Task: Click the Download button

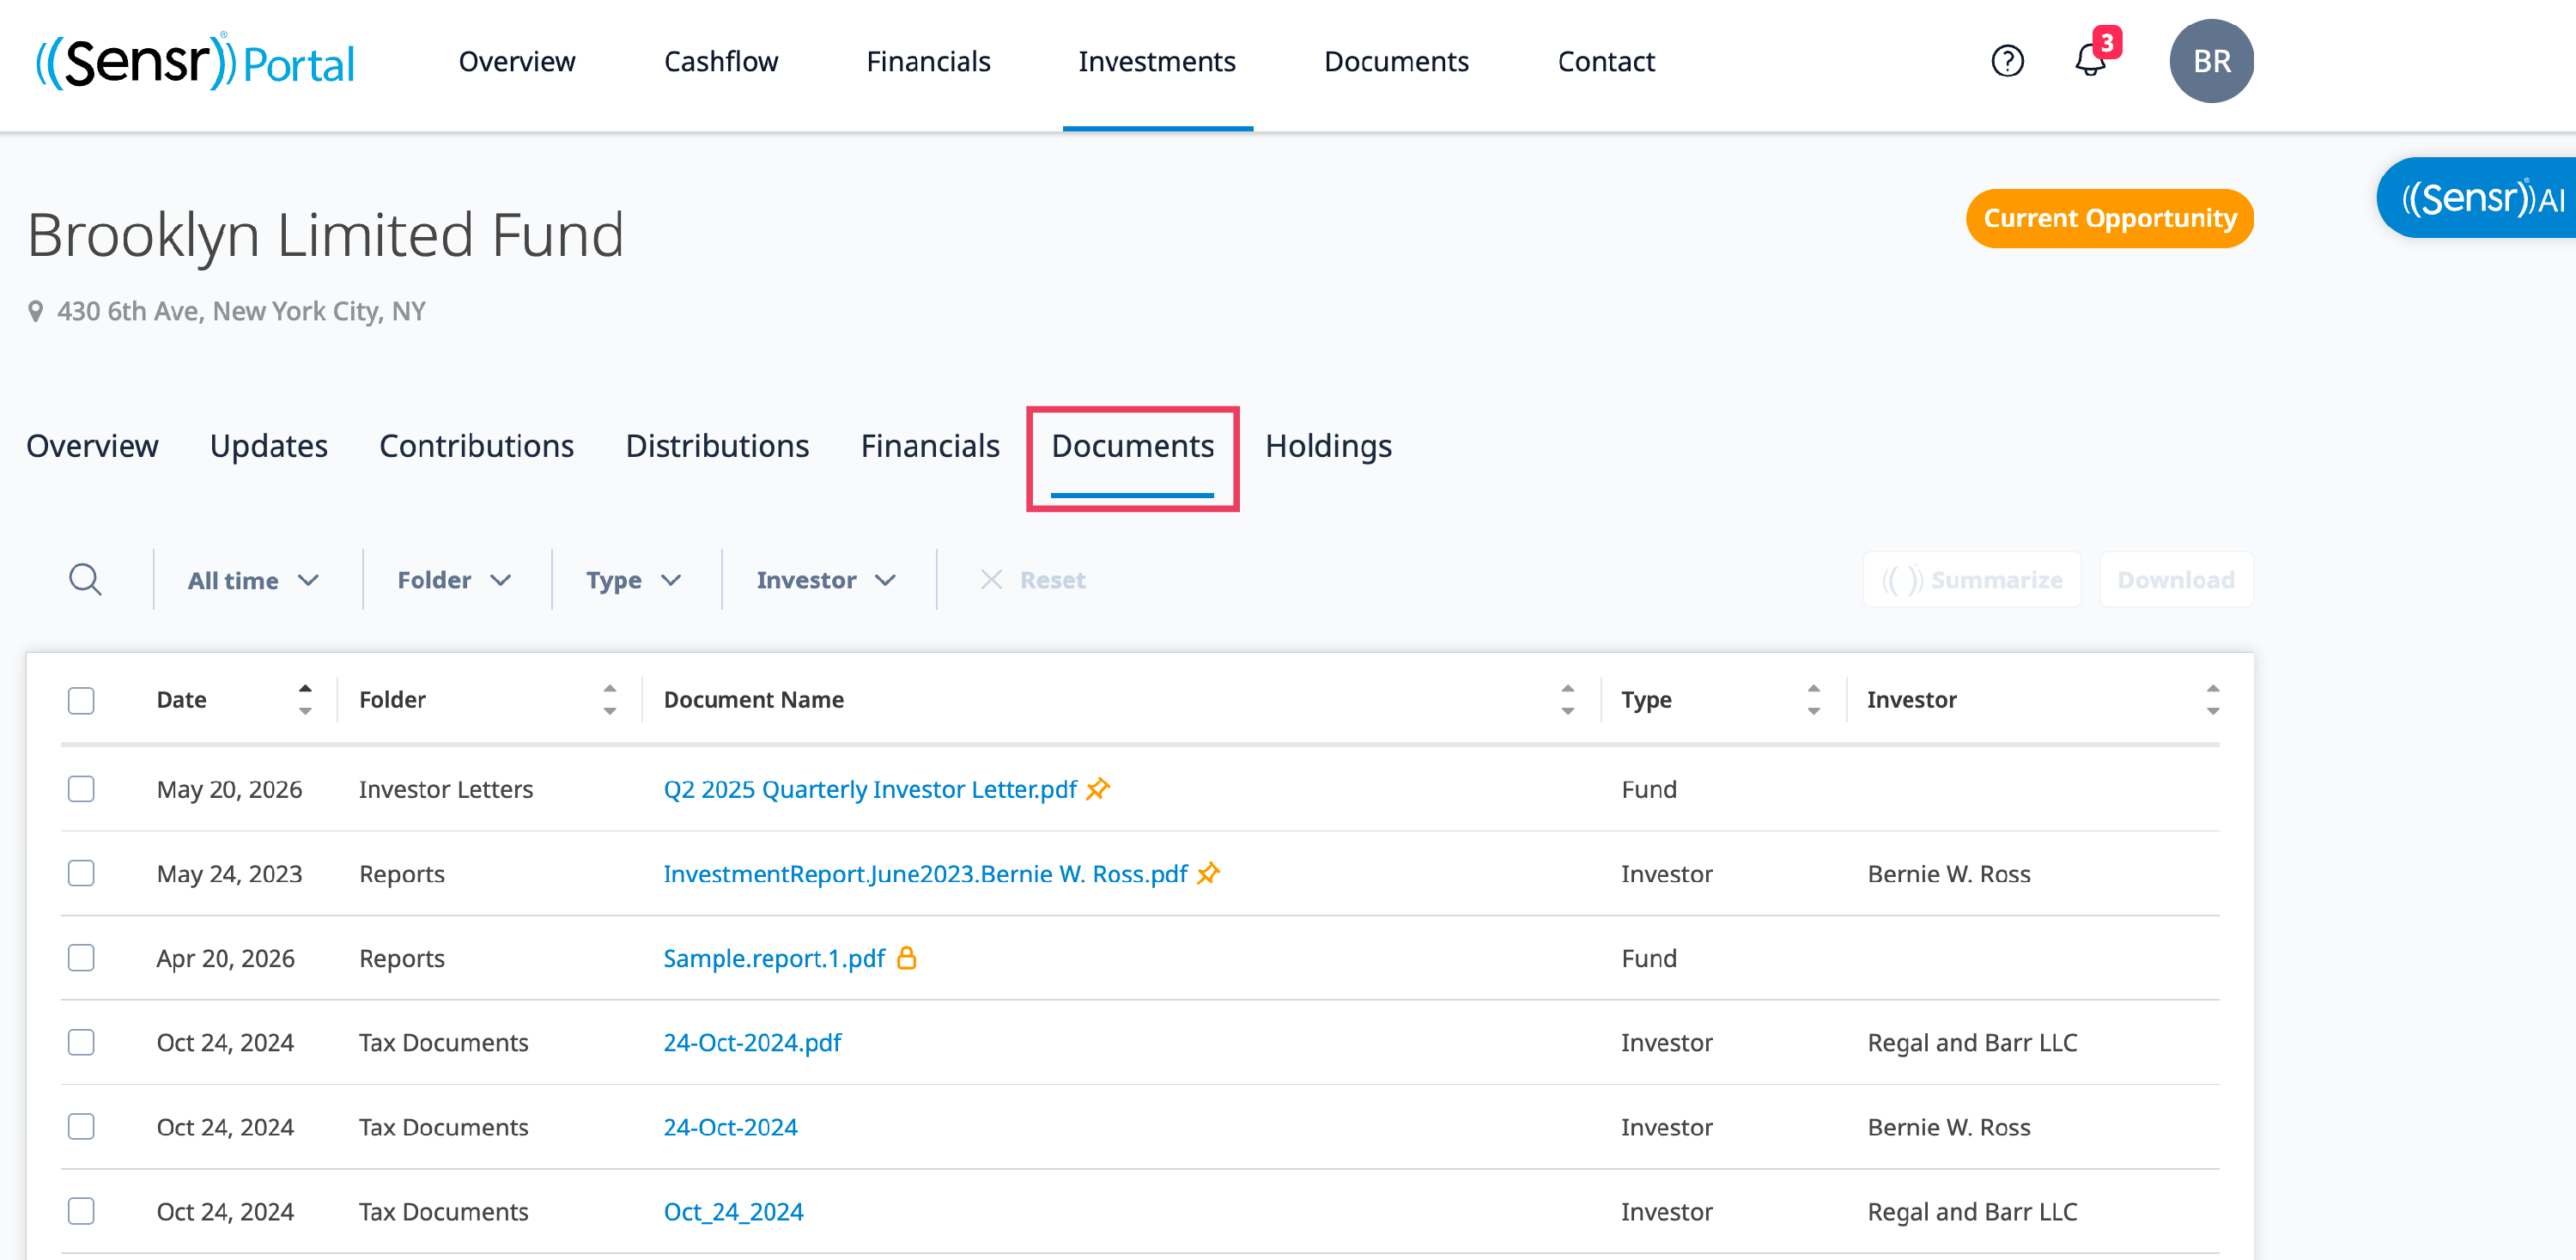Action: pyautogui.click(x=2176, y=580)
